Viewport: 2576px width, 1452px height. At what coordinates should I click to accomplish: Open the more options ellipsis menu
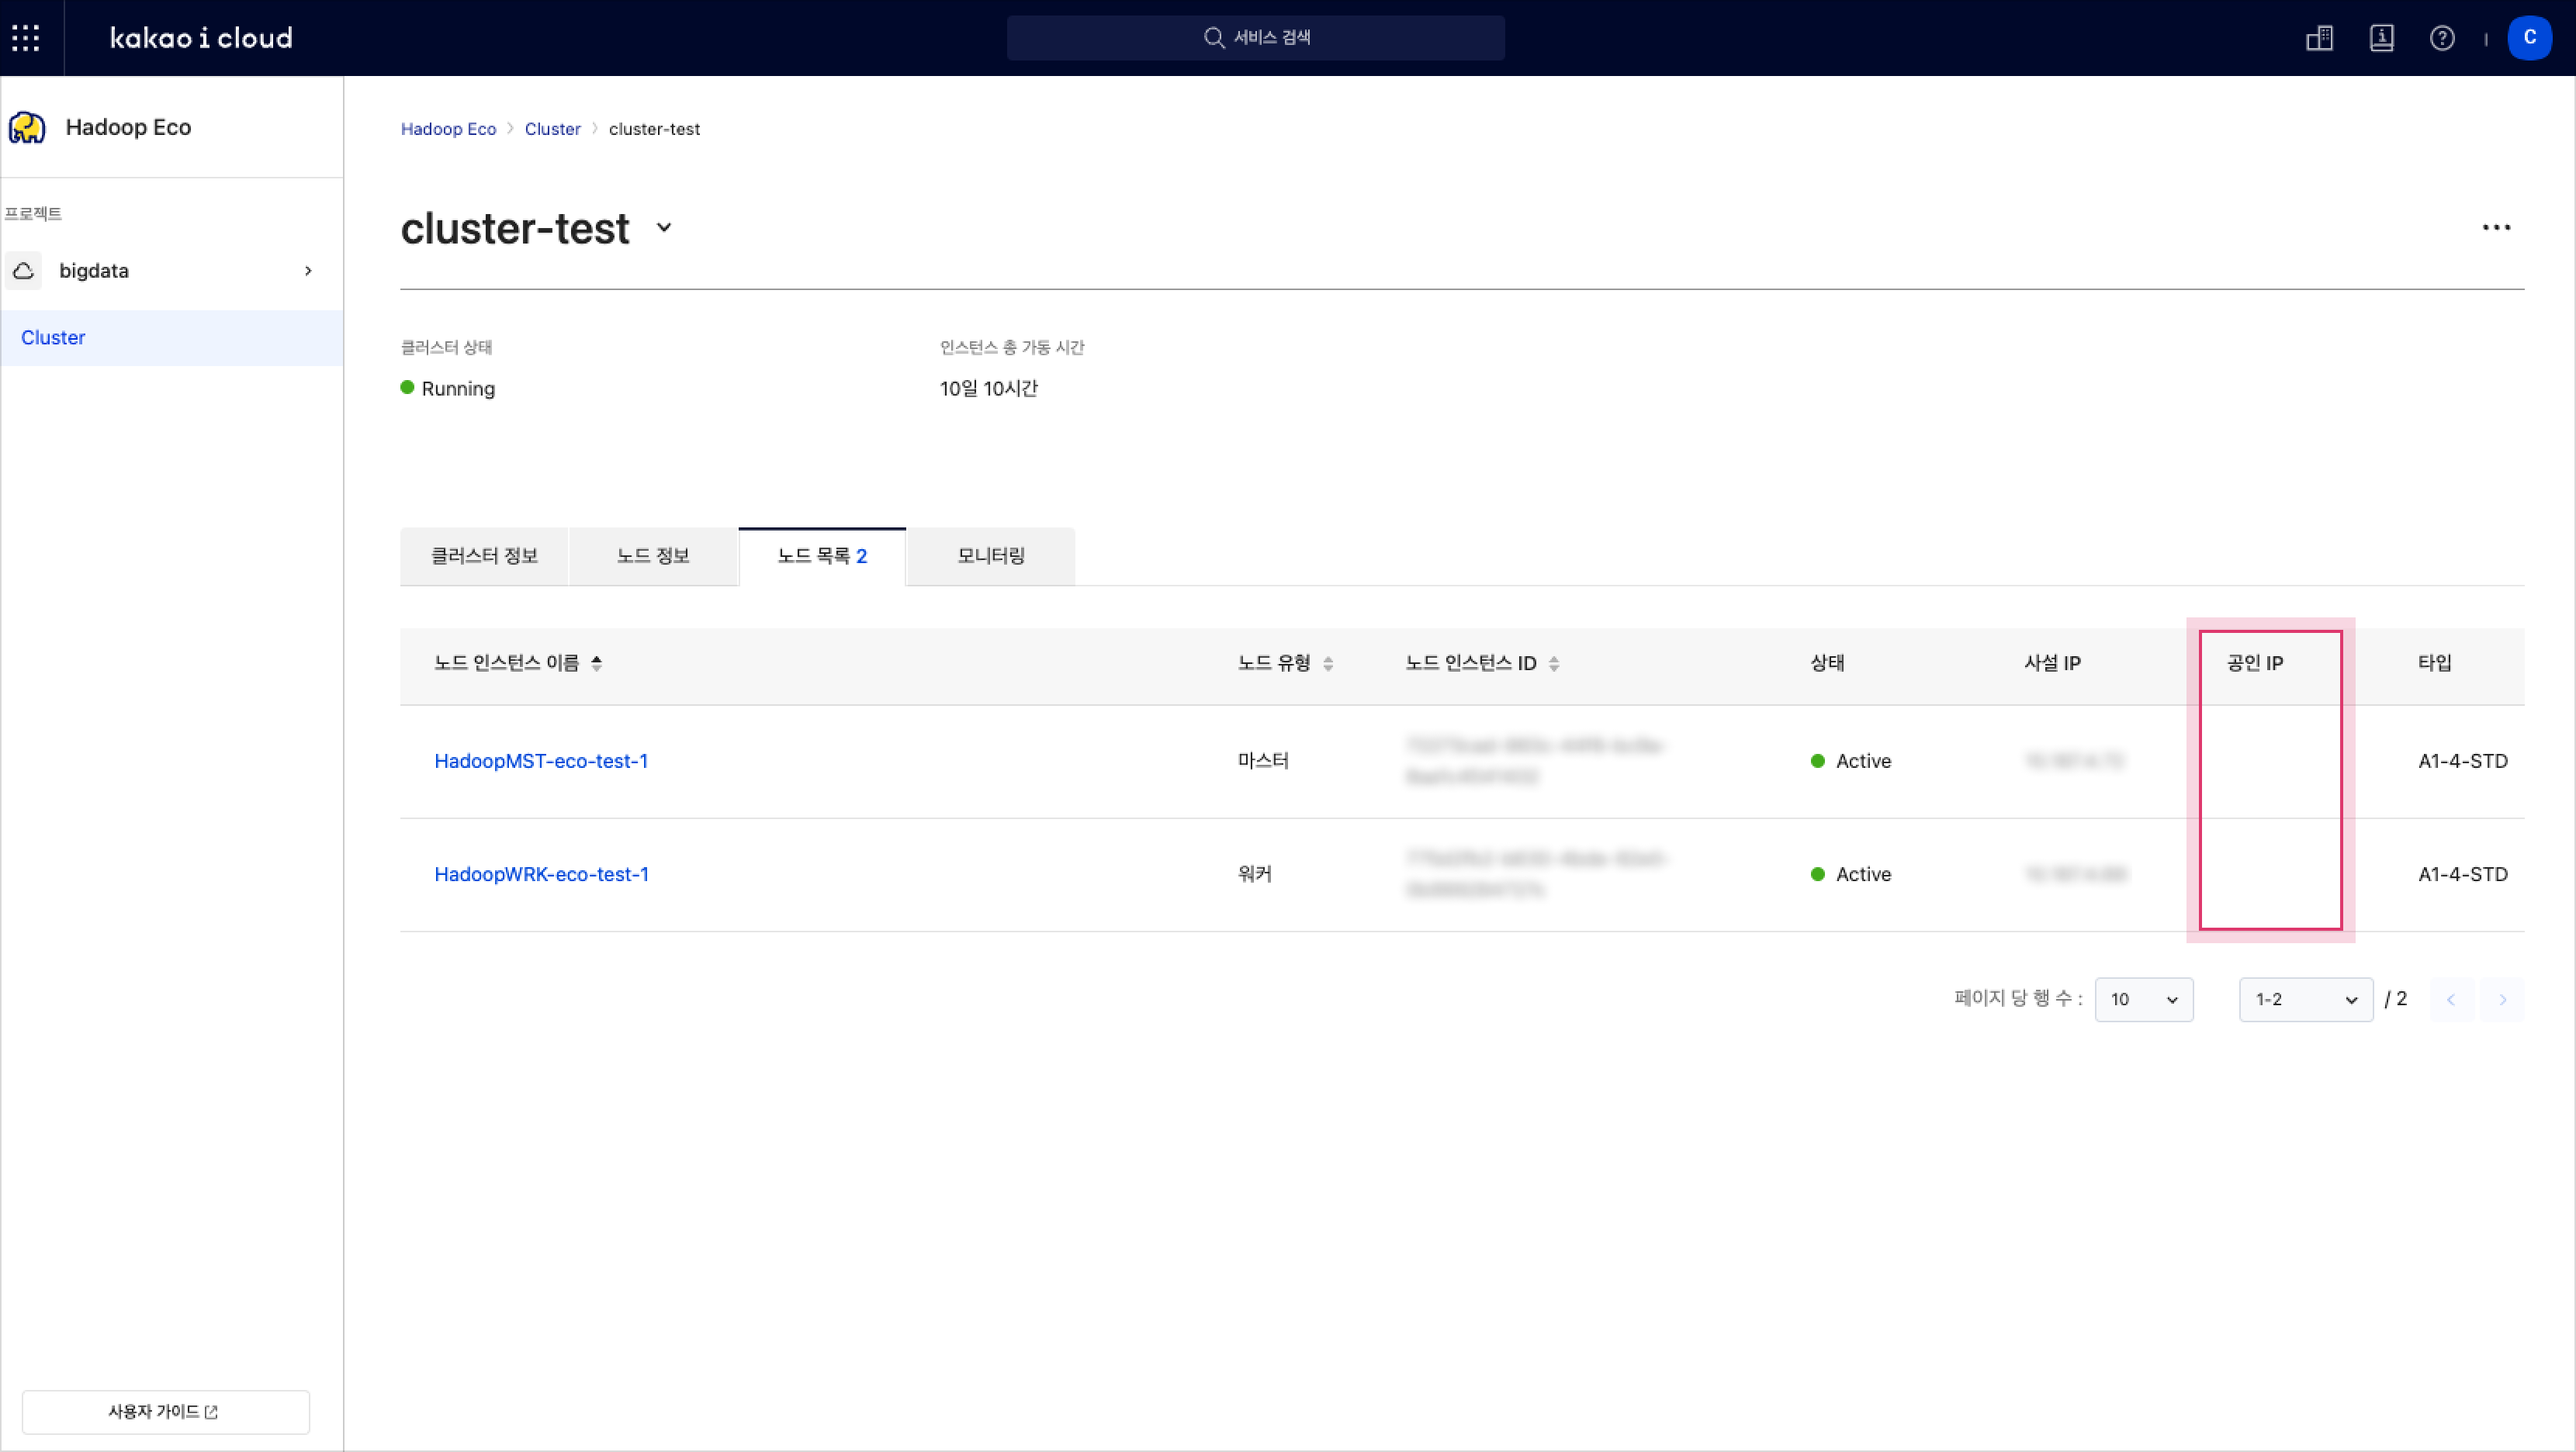tap(2496, 228)
